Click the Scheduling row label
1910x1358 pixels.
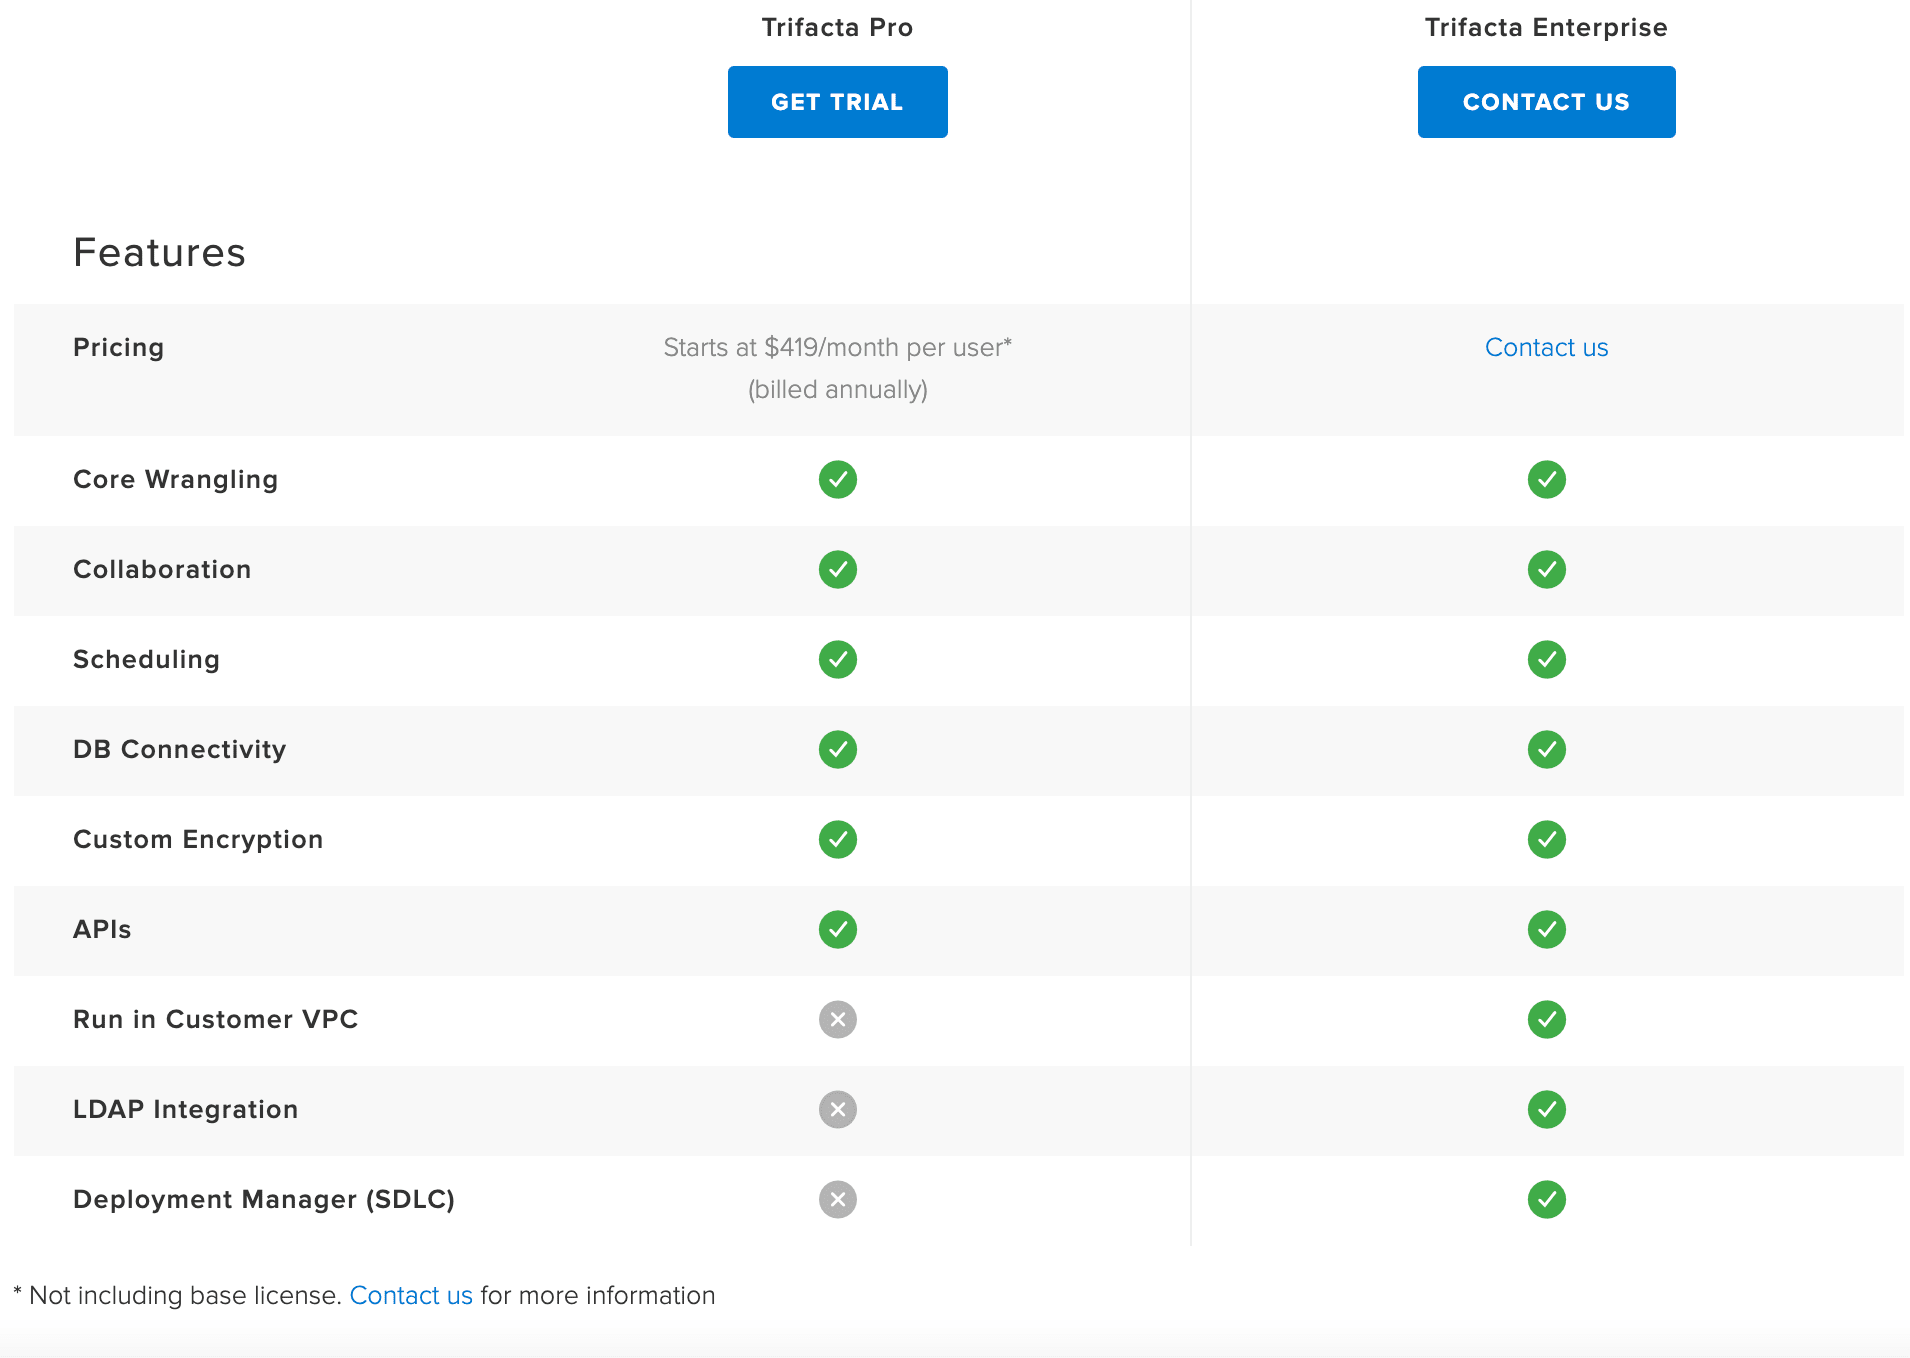146,660
